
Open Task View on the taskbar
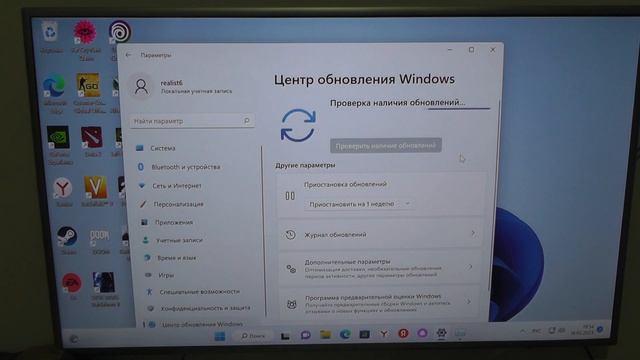pos(285,336)
